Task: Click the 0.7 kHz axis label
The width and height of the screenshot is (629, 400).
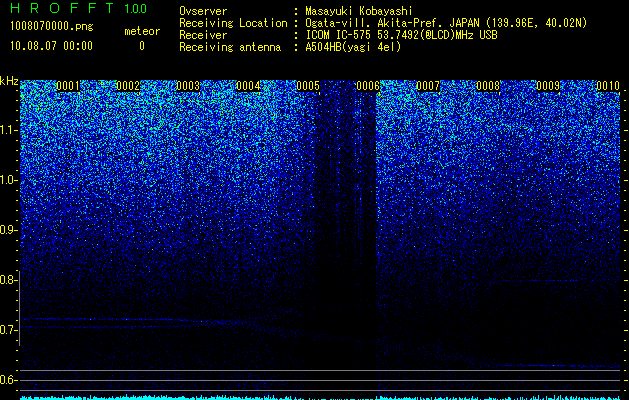Action: point(7,330)
